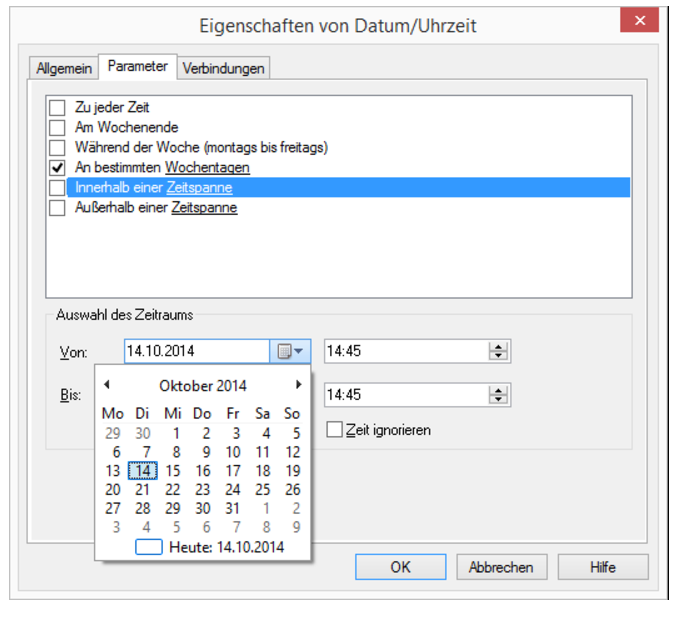Switch to the Allgemein tab
The height and width of the screenshot is (630, 680).
64,68
